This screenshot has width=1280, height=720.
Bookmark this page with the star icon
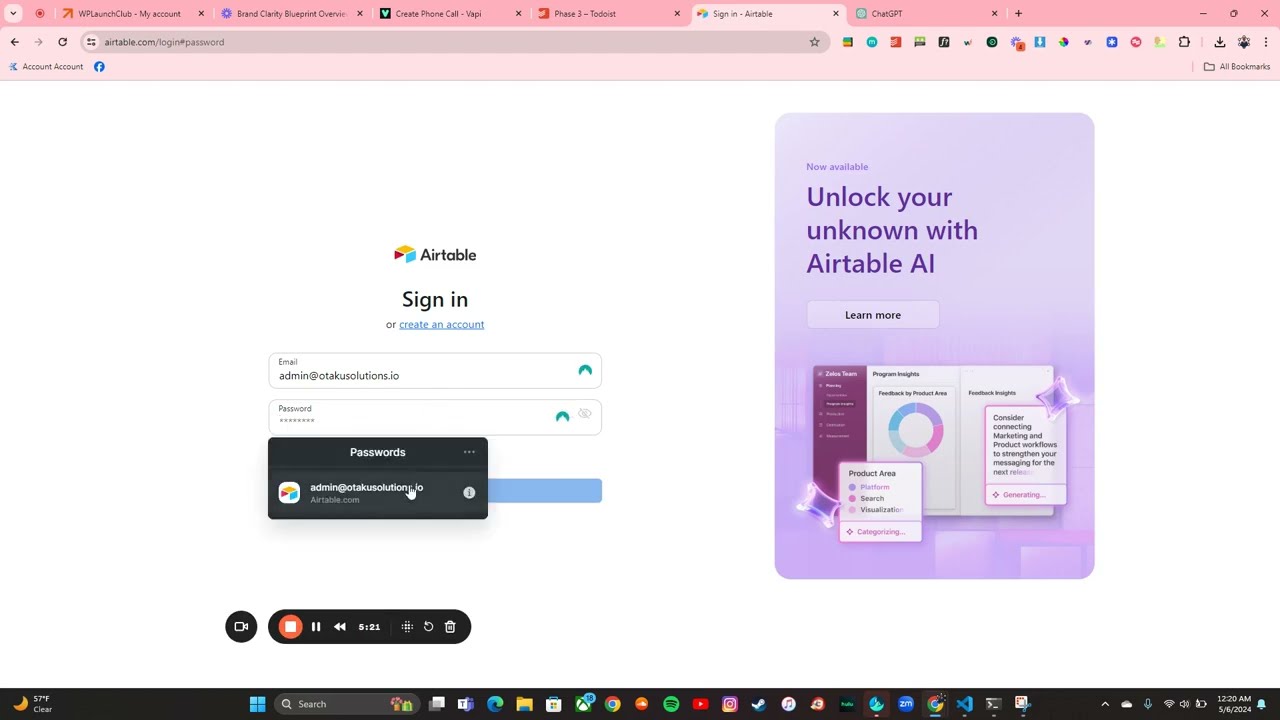tap(814, 42)
